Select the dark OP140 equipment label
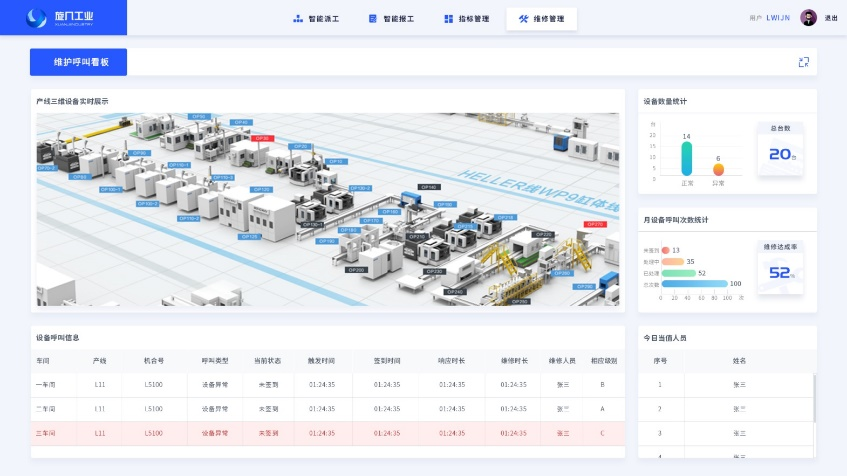 (x=428, y=187)
